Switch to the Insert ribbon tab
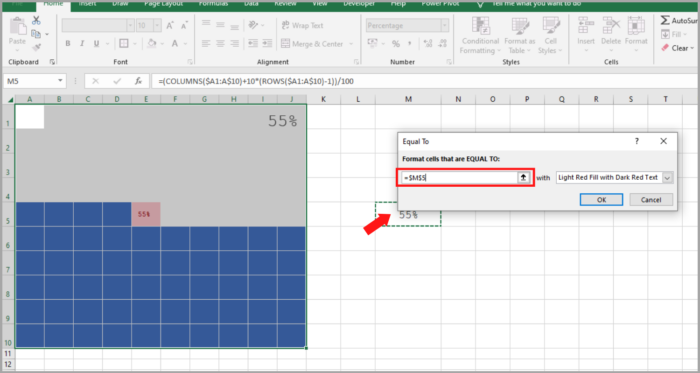 [x=88, y=3]
